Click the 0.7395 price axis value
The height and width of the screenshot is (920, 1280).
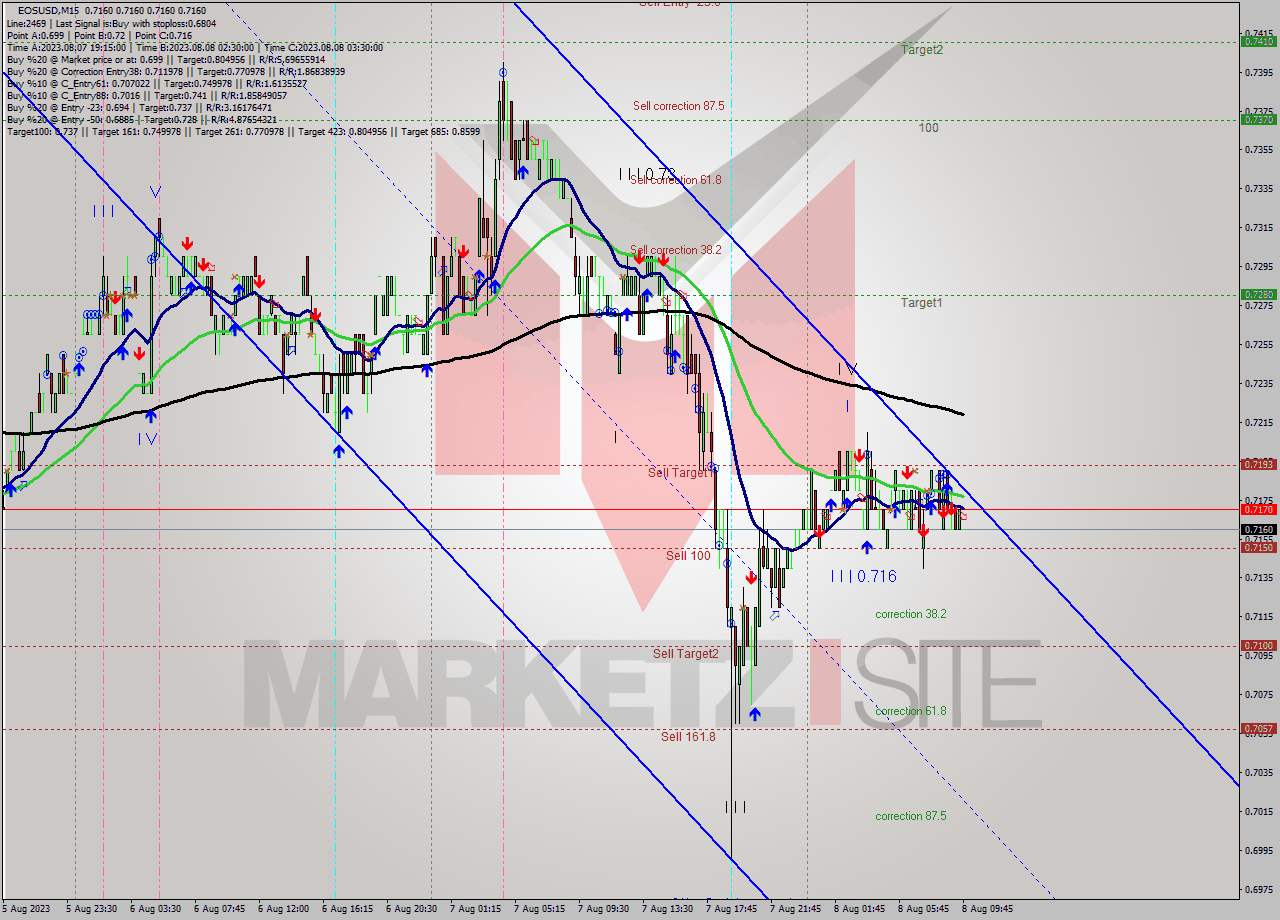(1258, 72)
